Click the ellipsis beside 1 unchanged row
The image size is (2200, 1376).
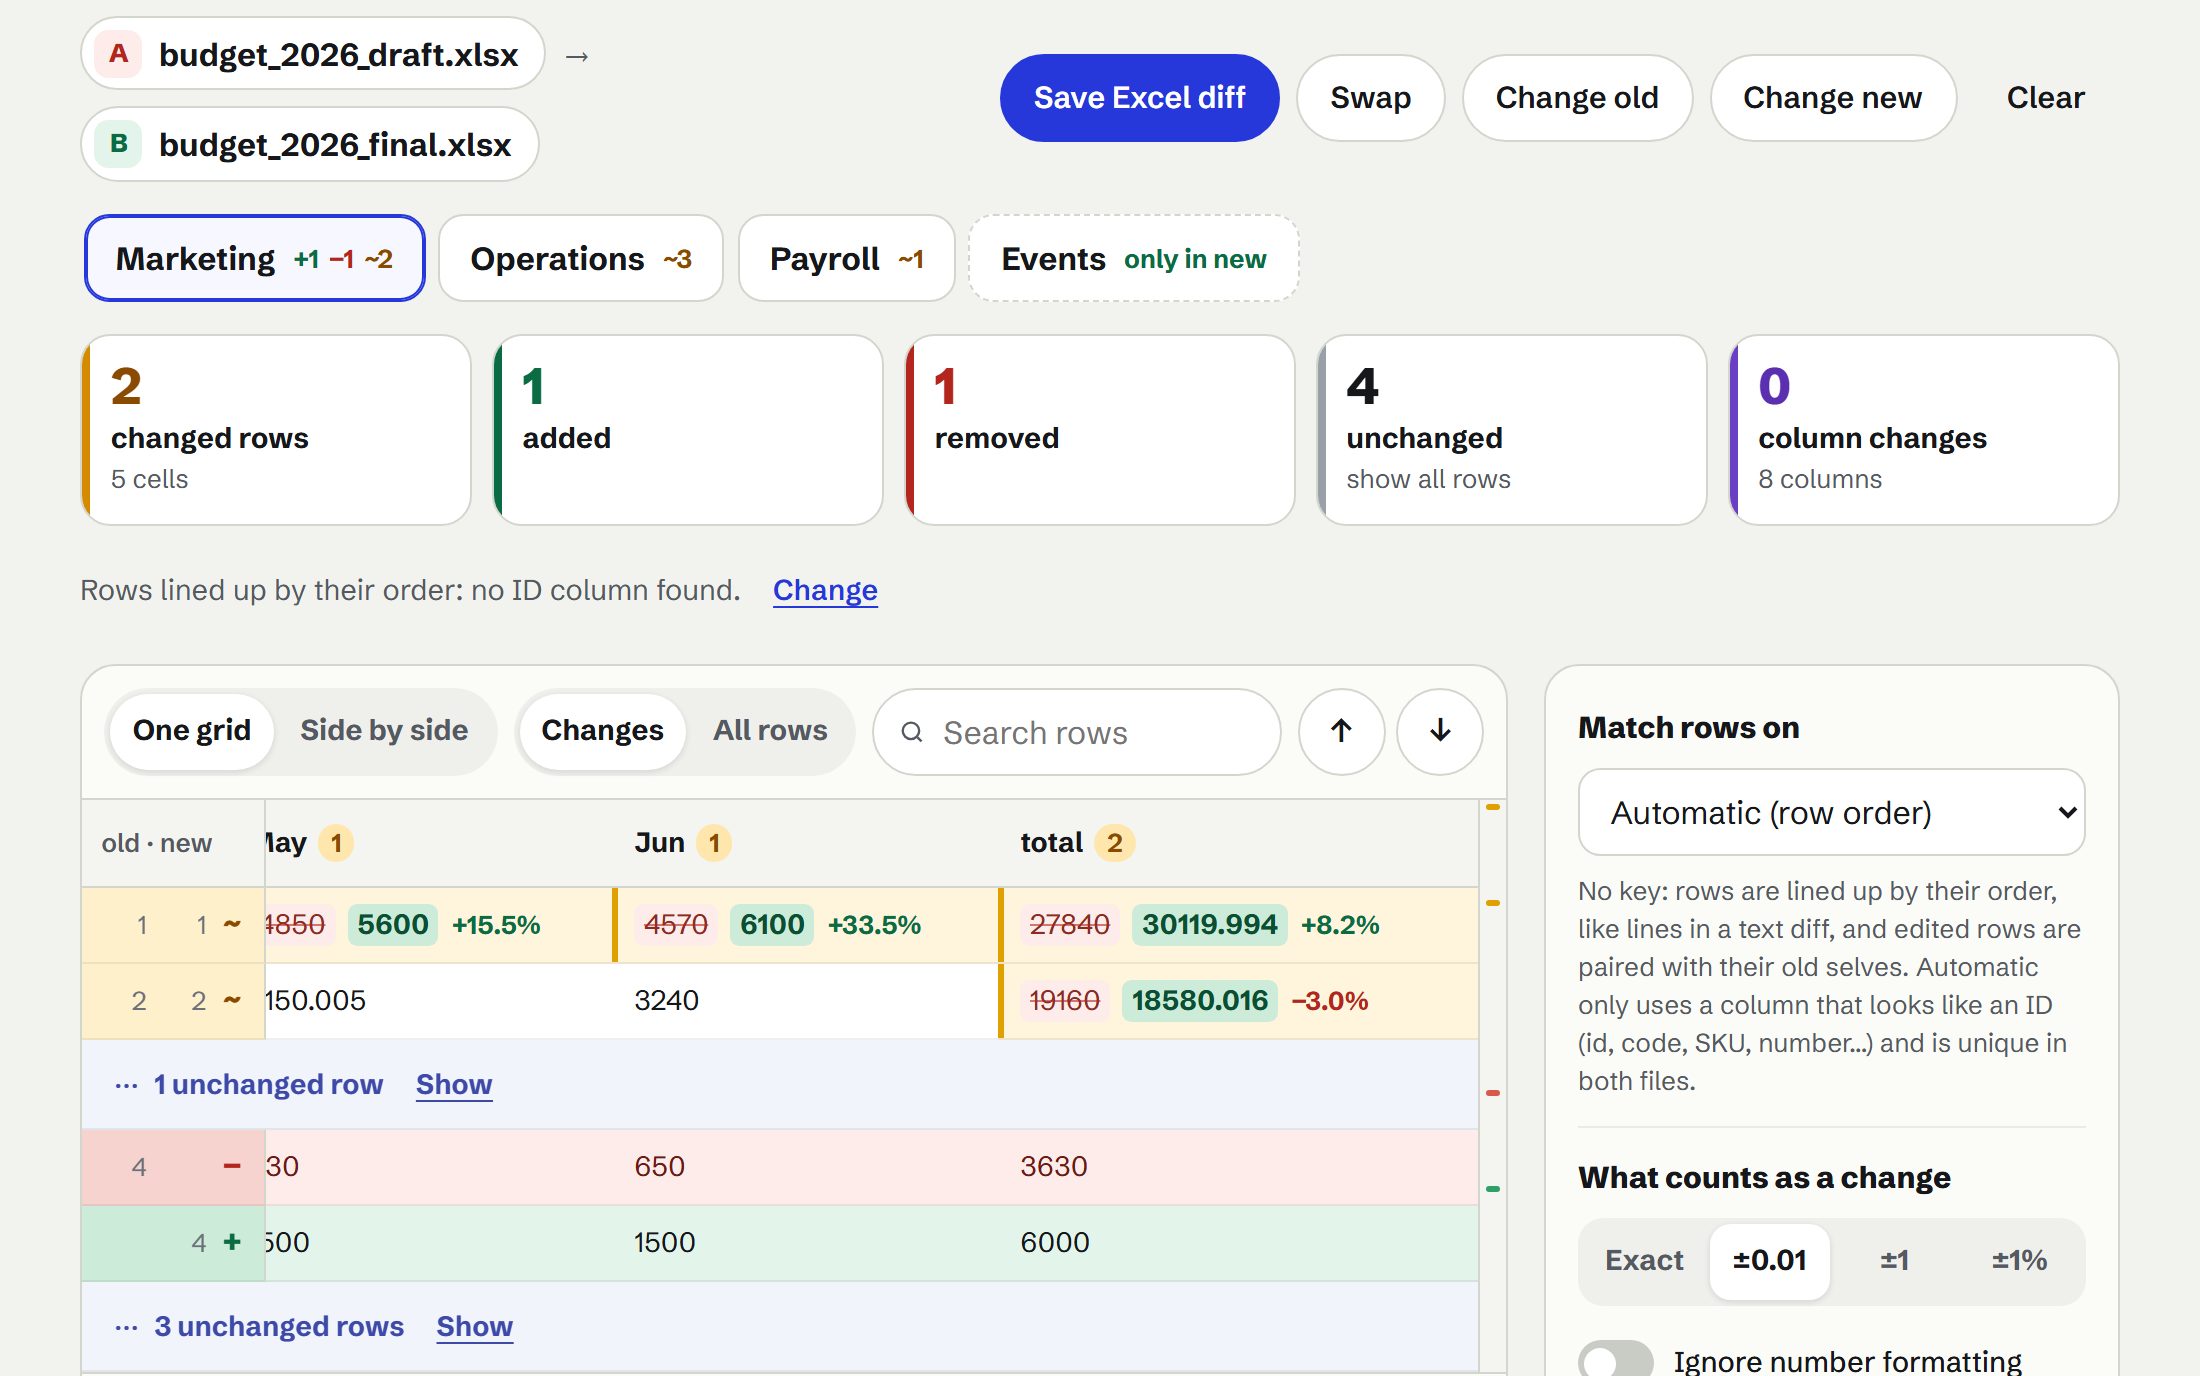[126, 1085]
